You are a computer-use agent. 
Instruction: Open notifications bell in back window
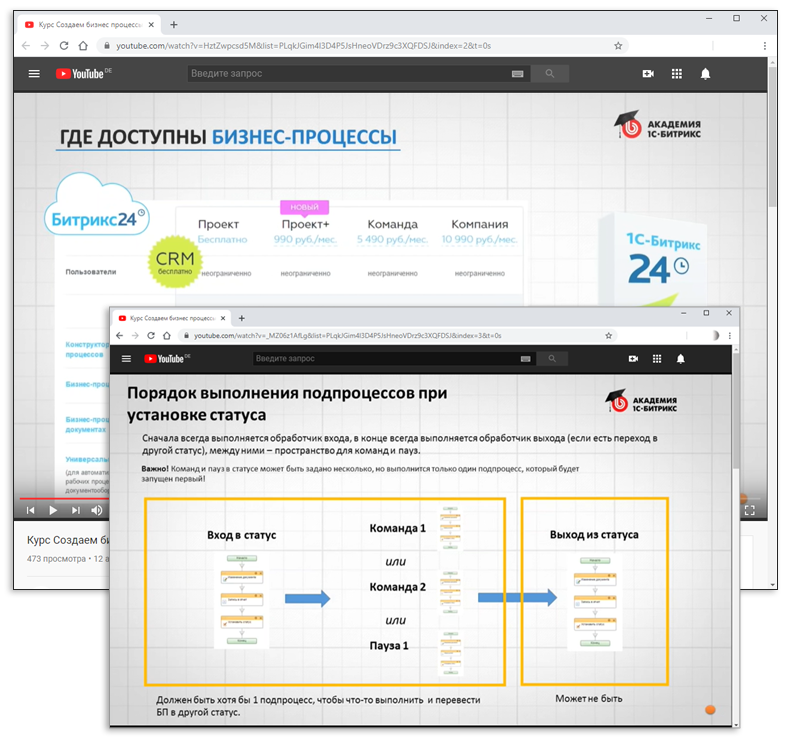coord(705,74)
